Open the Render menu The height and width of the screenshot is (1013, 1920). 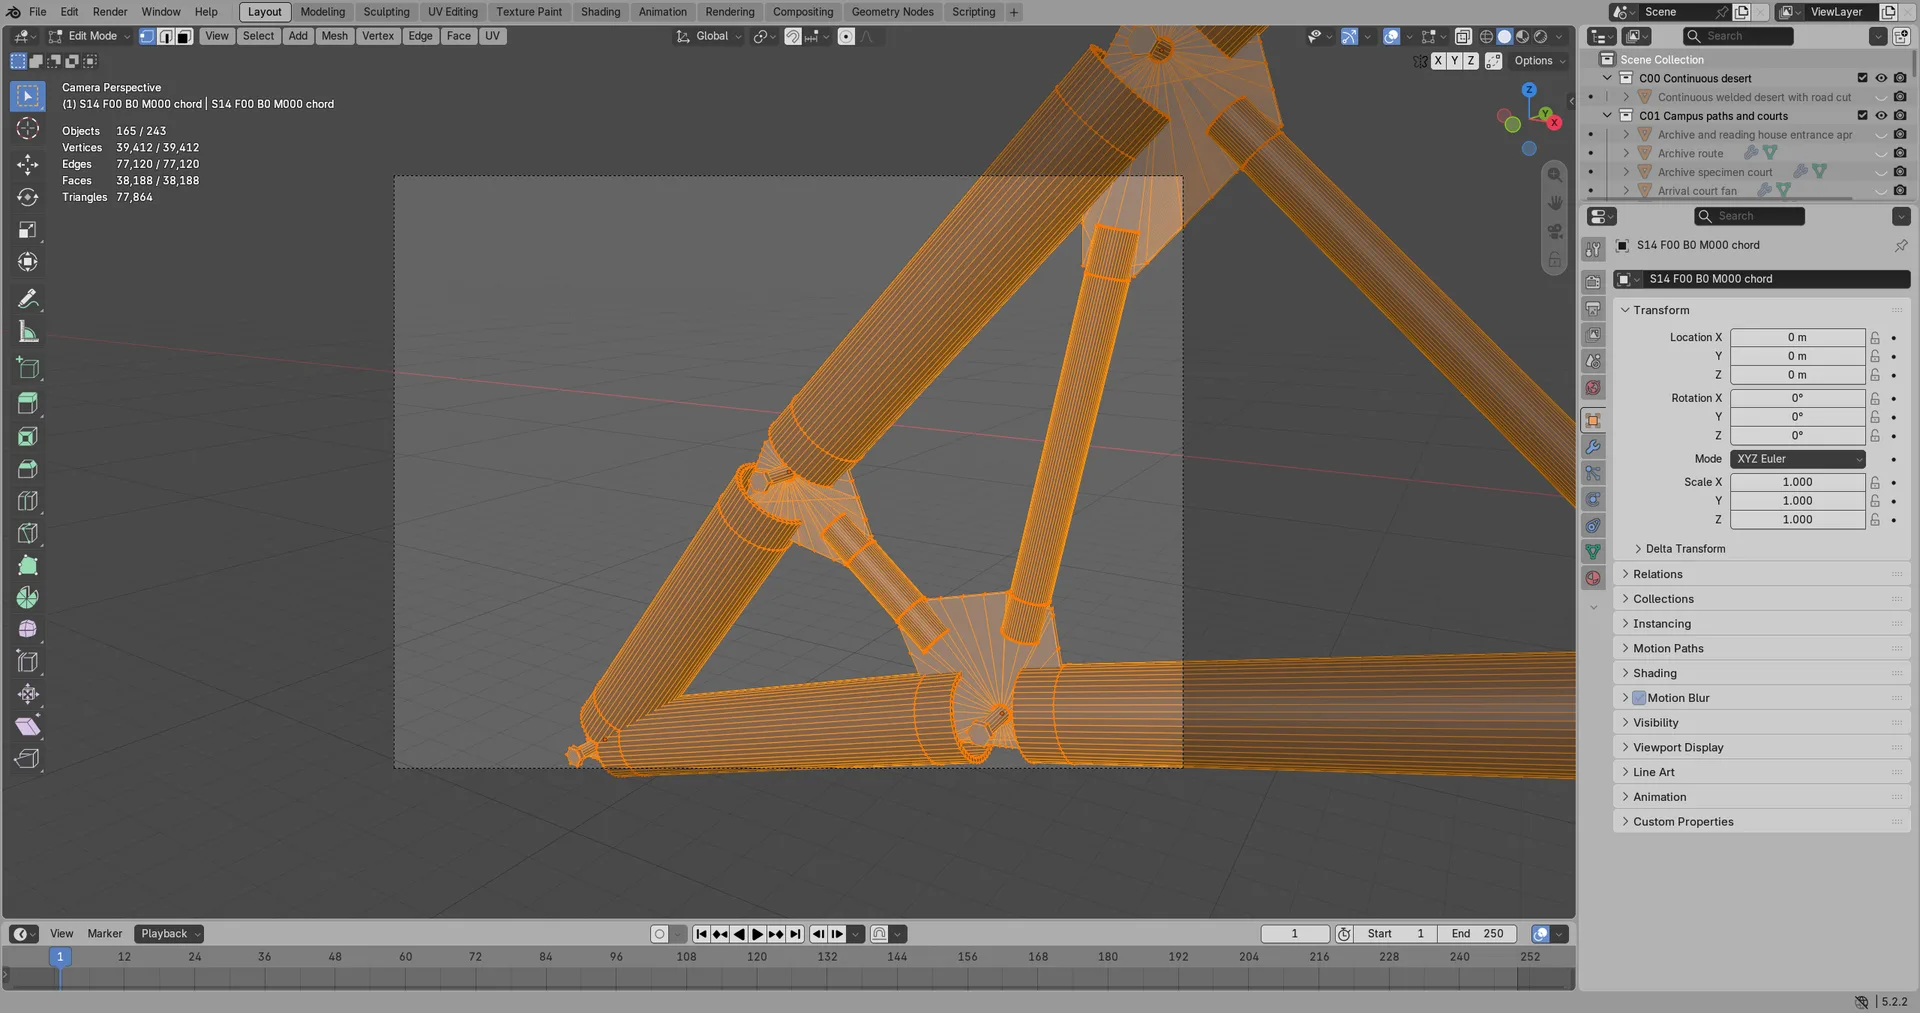110,12
